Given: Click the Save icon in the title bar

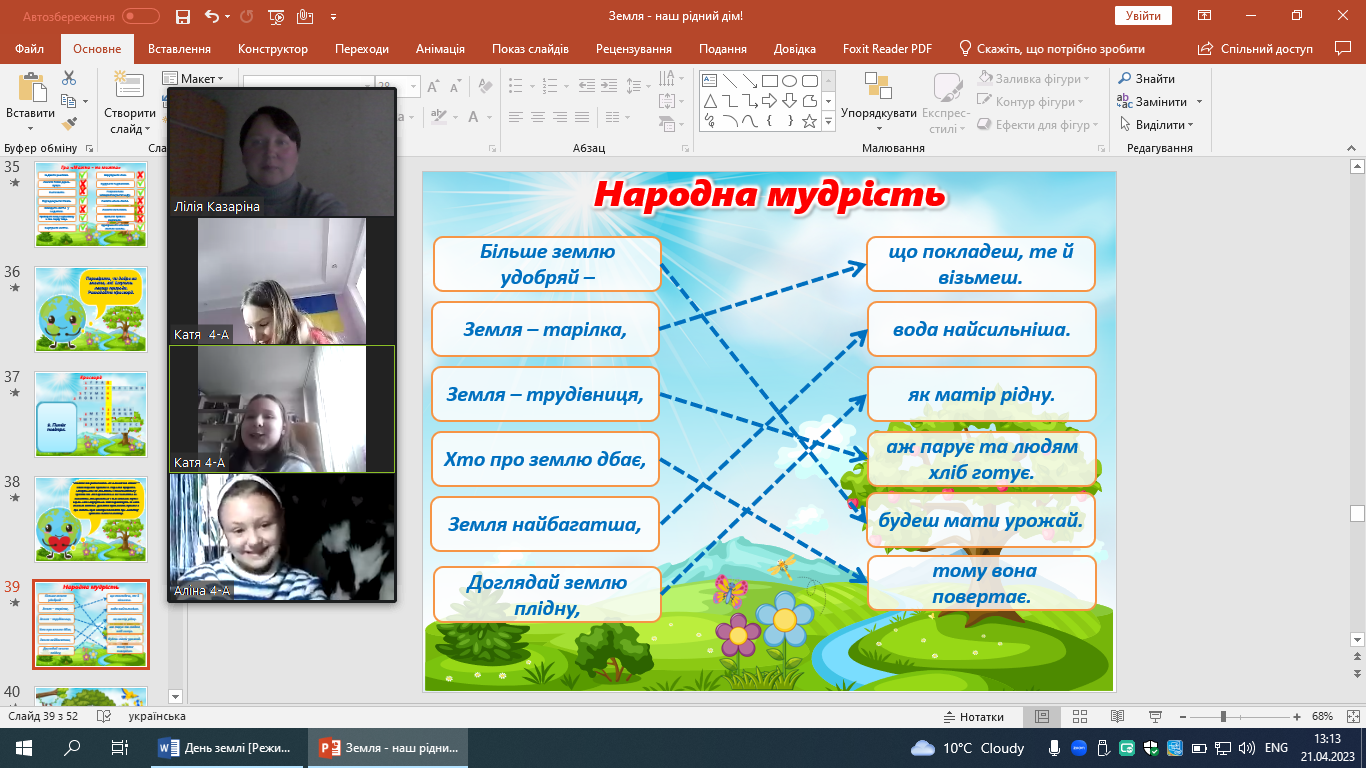Looking at the screenshot, I should (182, 16).
